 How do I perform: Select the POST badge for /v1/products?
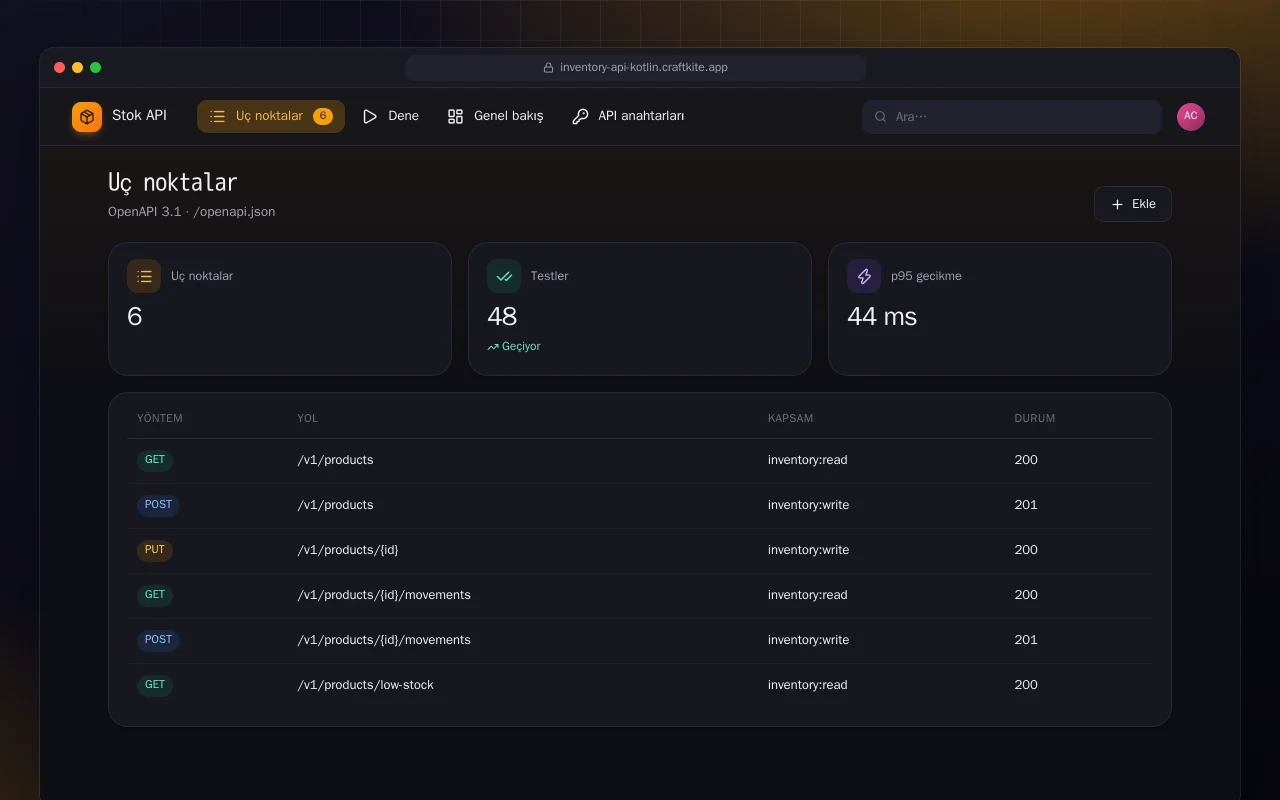pyautogui.click(x=158, y=505)
